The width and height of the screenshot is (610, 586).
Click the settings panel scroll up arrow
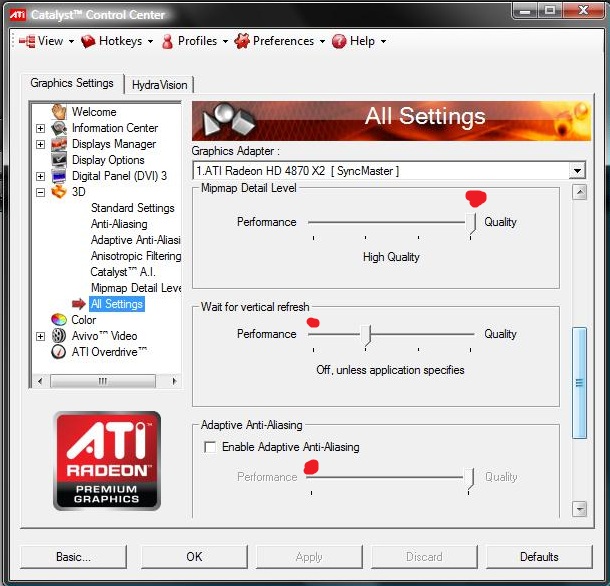point(580,192)
